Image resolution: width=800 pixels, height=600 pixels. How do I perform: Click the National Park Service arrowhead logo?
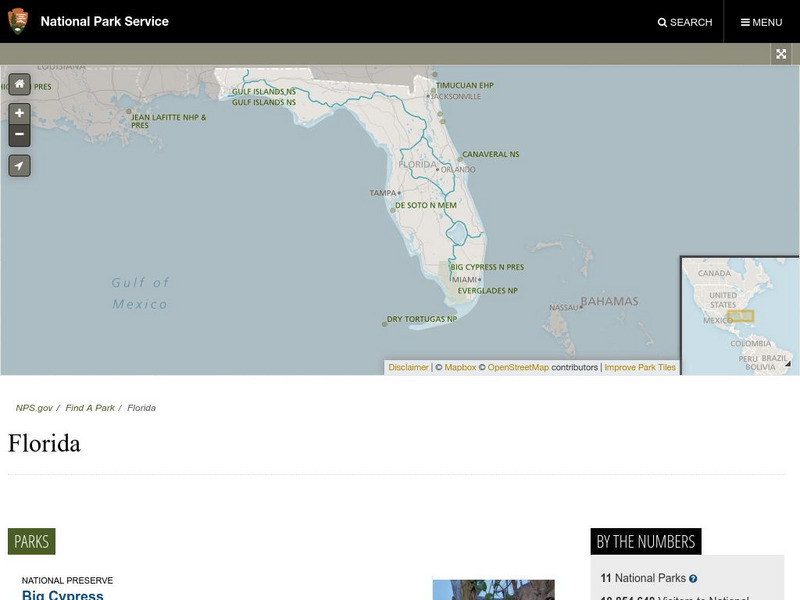pos(17,21)
